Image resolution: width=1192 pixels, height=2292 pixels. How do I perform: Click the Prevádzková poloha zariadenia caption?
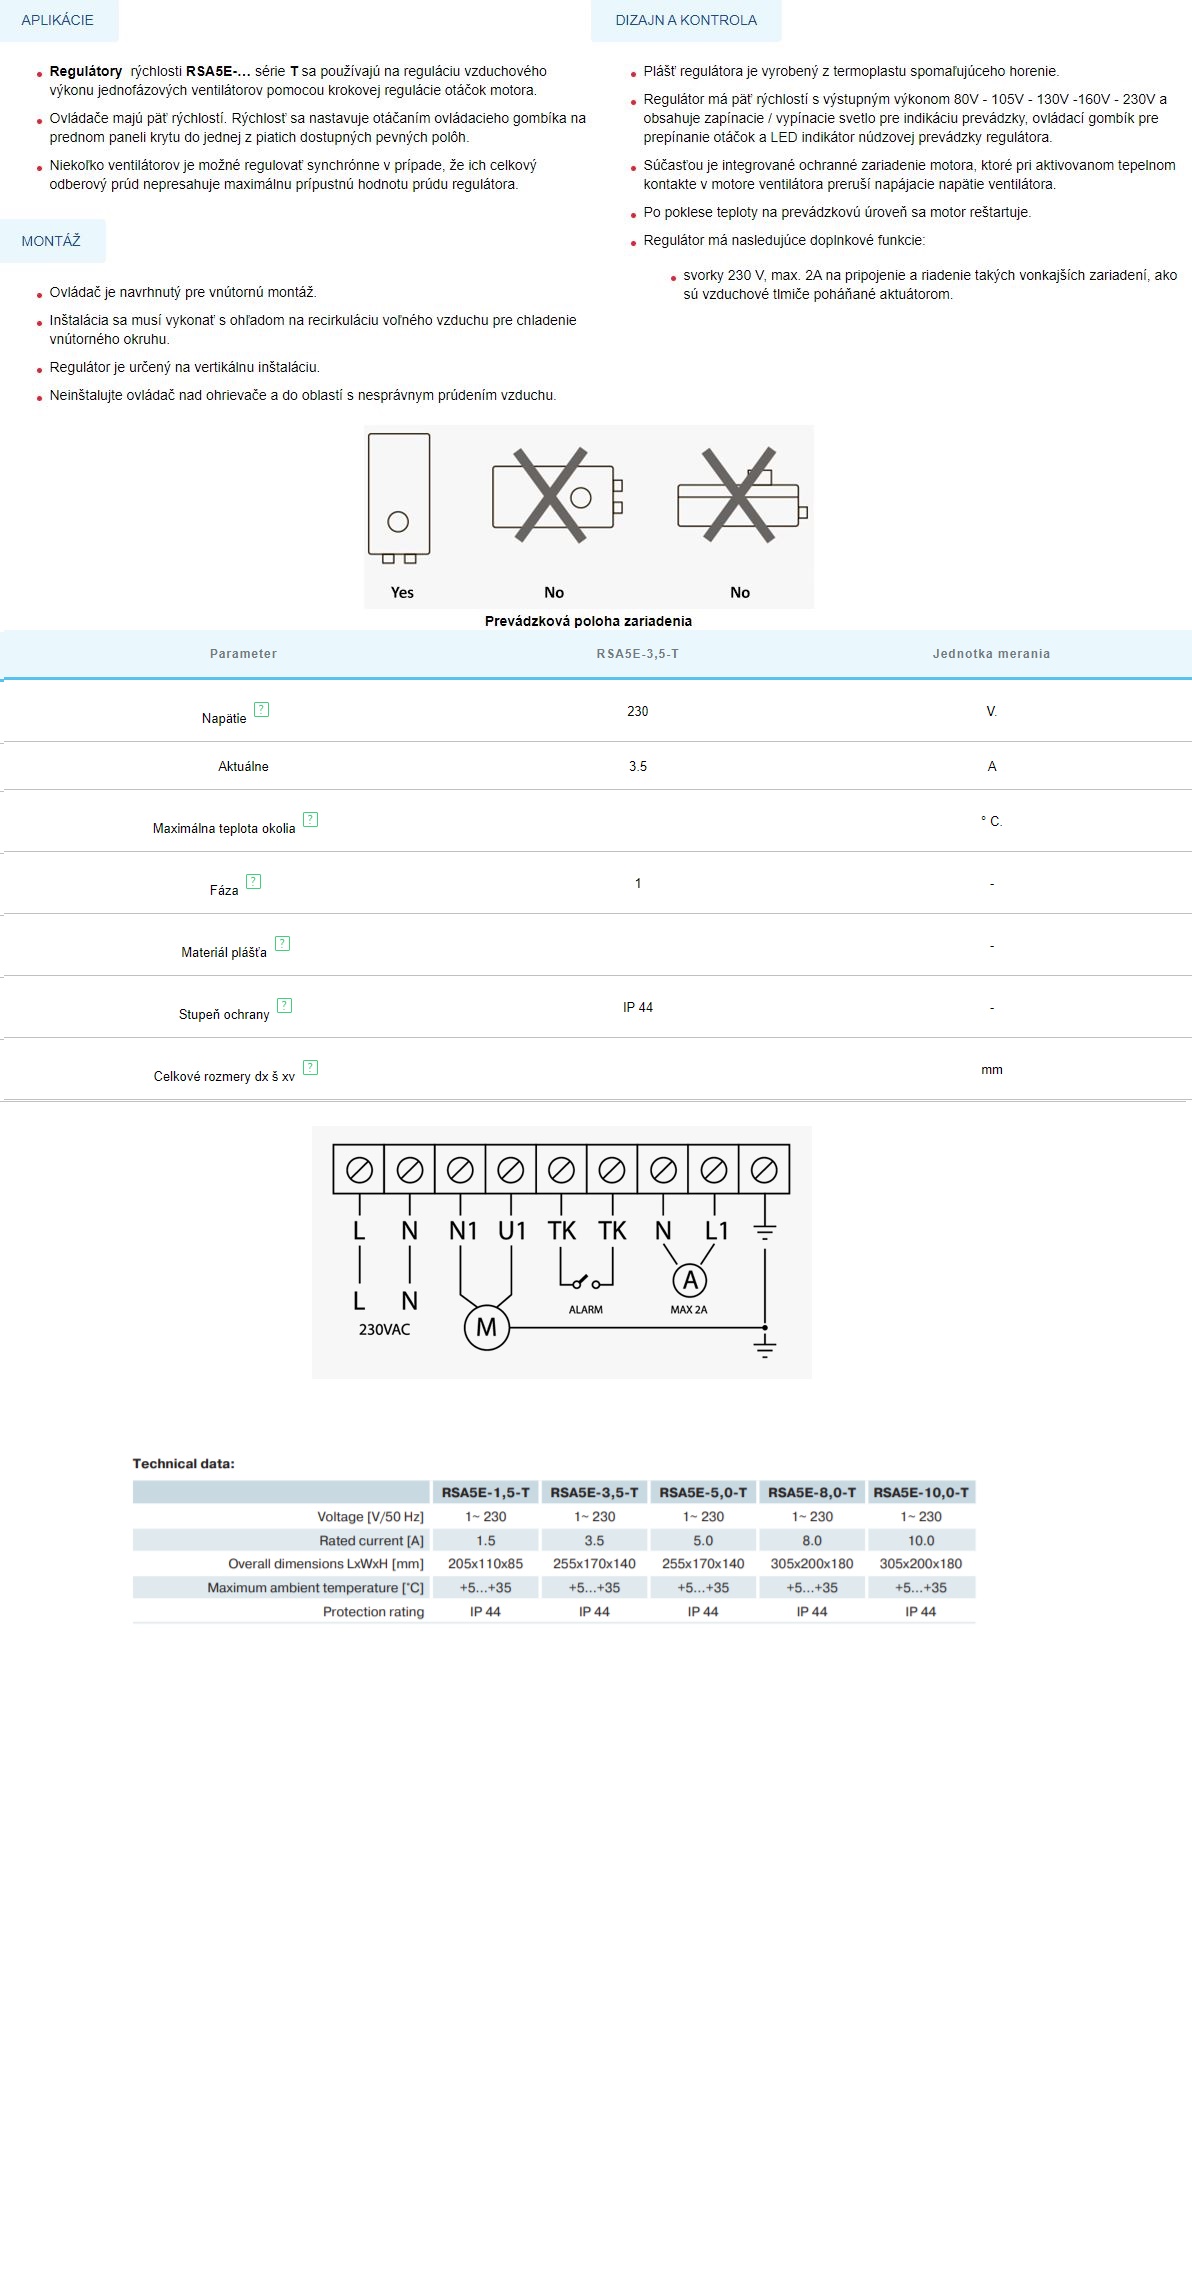click(588, 621)
